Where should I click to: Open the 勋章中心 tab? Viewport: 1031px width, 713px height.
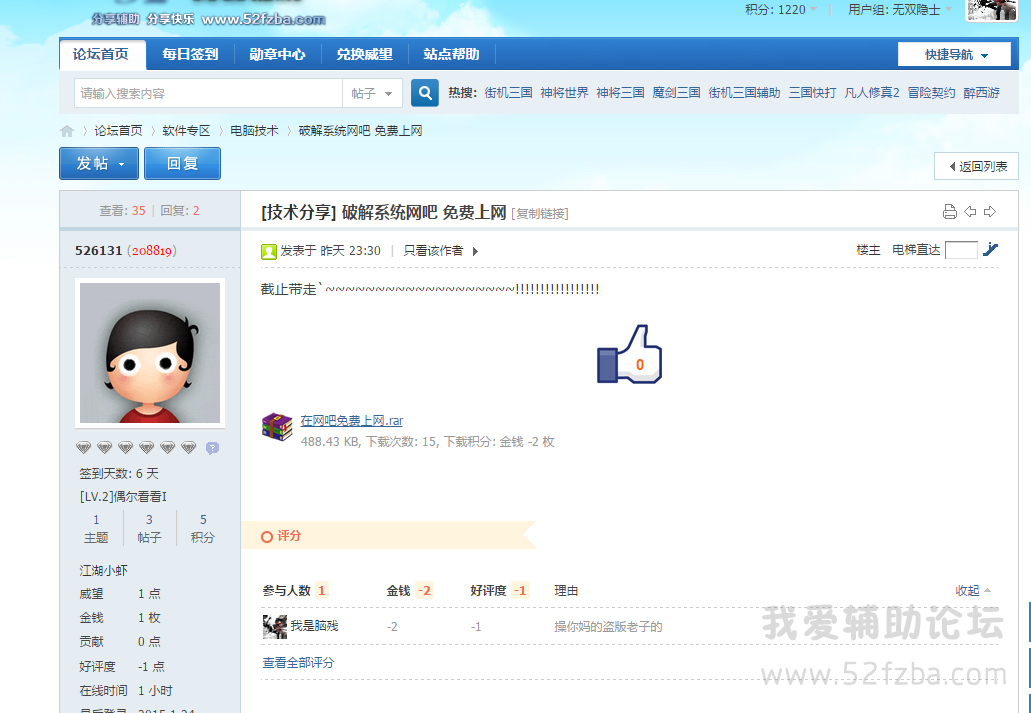[x=277, y=54]
